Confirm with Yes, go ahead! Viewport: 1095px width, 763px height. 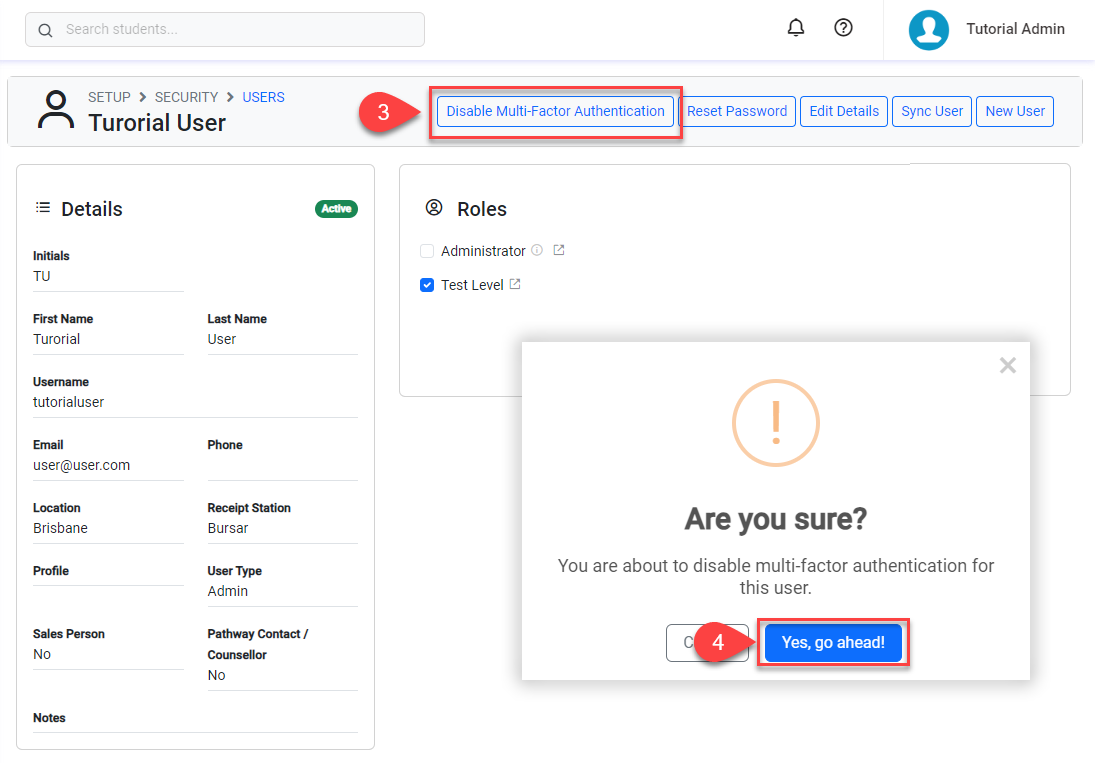[832, 642]
